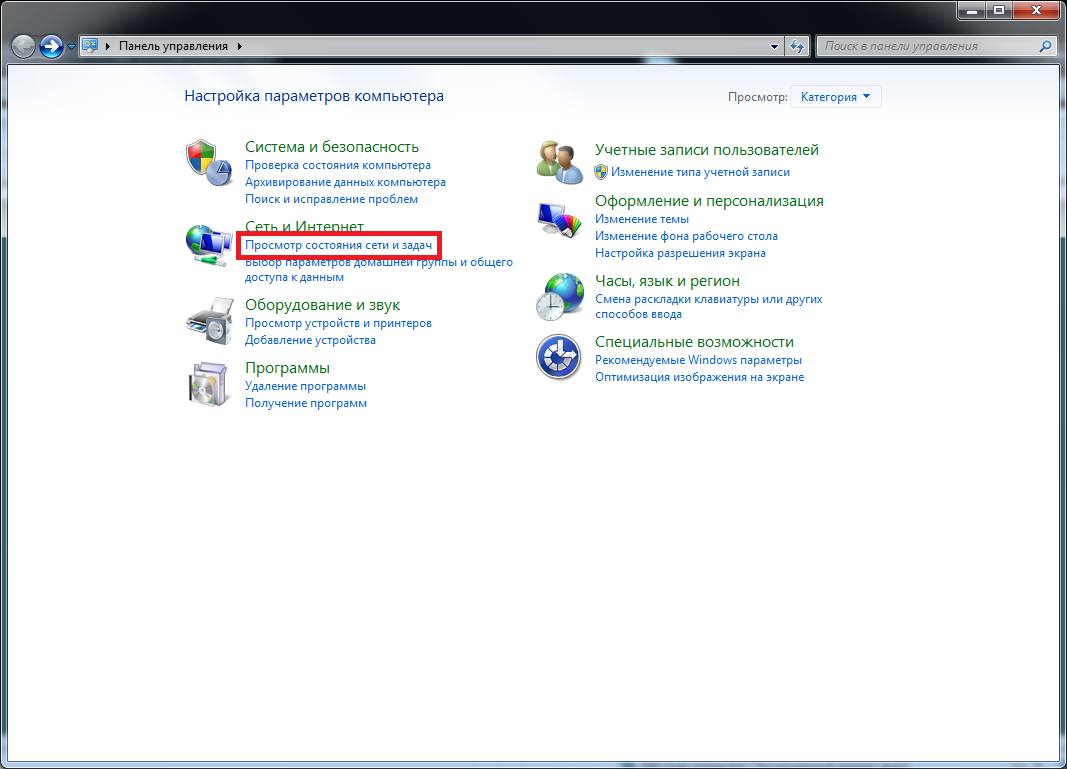Click the refresh button beside address bar

click(x=797, y=46)
